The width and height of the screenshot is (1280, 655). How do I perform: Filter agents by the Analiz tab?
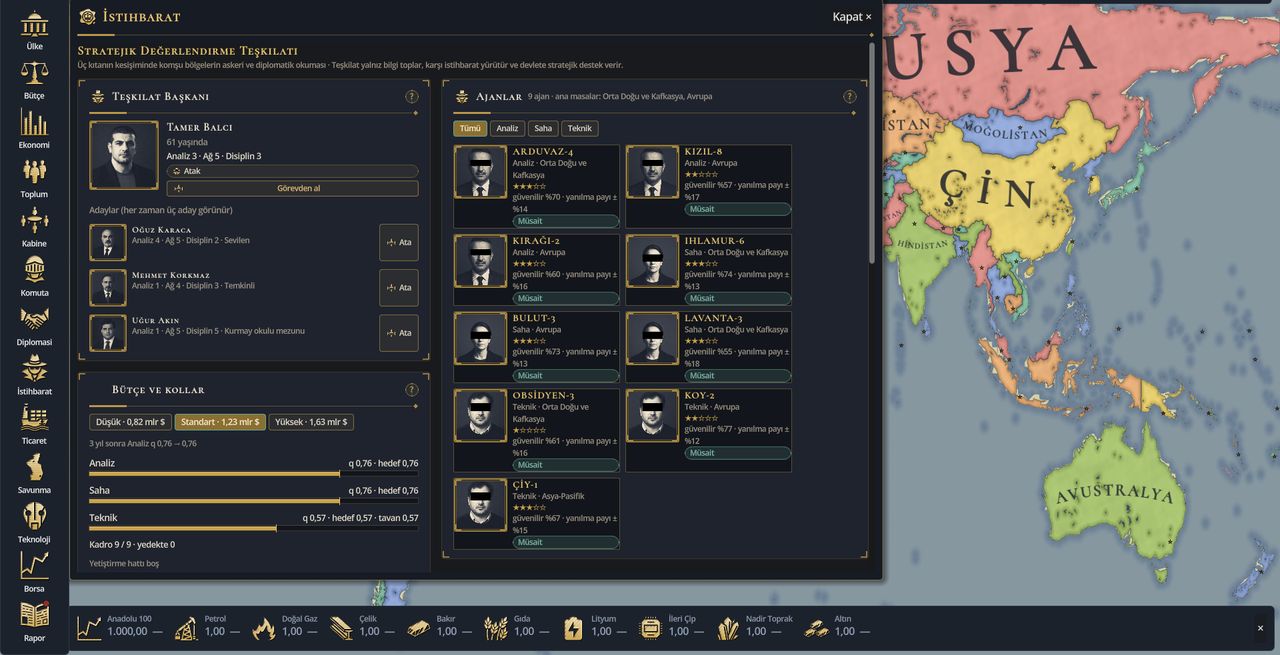click(508, 128)
